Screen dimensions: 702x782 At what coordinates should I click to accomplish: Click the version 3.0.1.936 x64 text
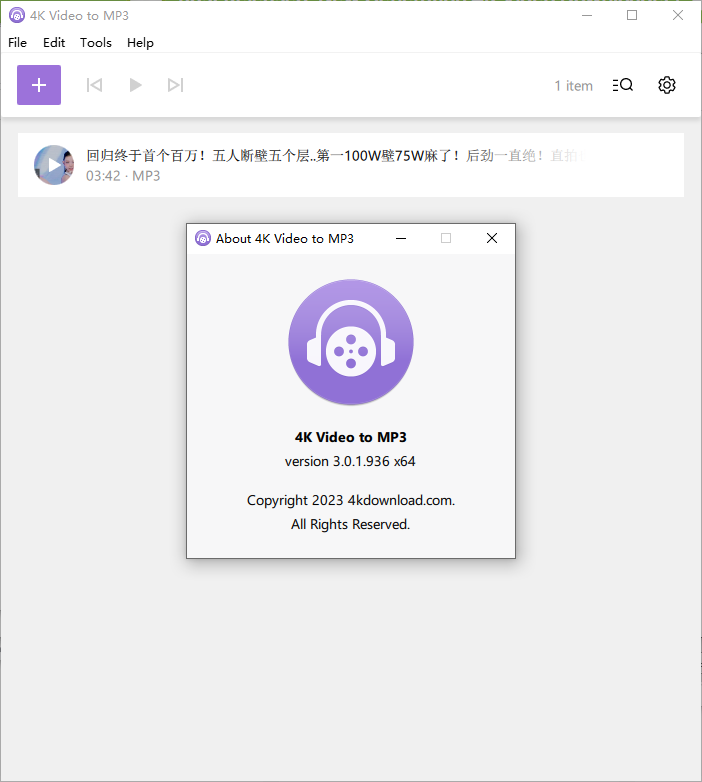[x=350, y=461]
